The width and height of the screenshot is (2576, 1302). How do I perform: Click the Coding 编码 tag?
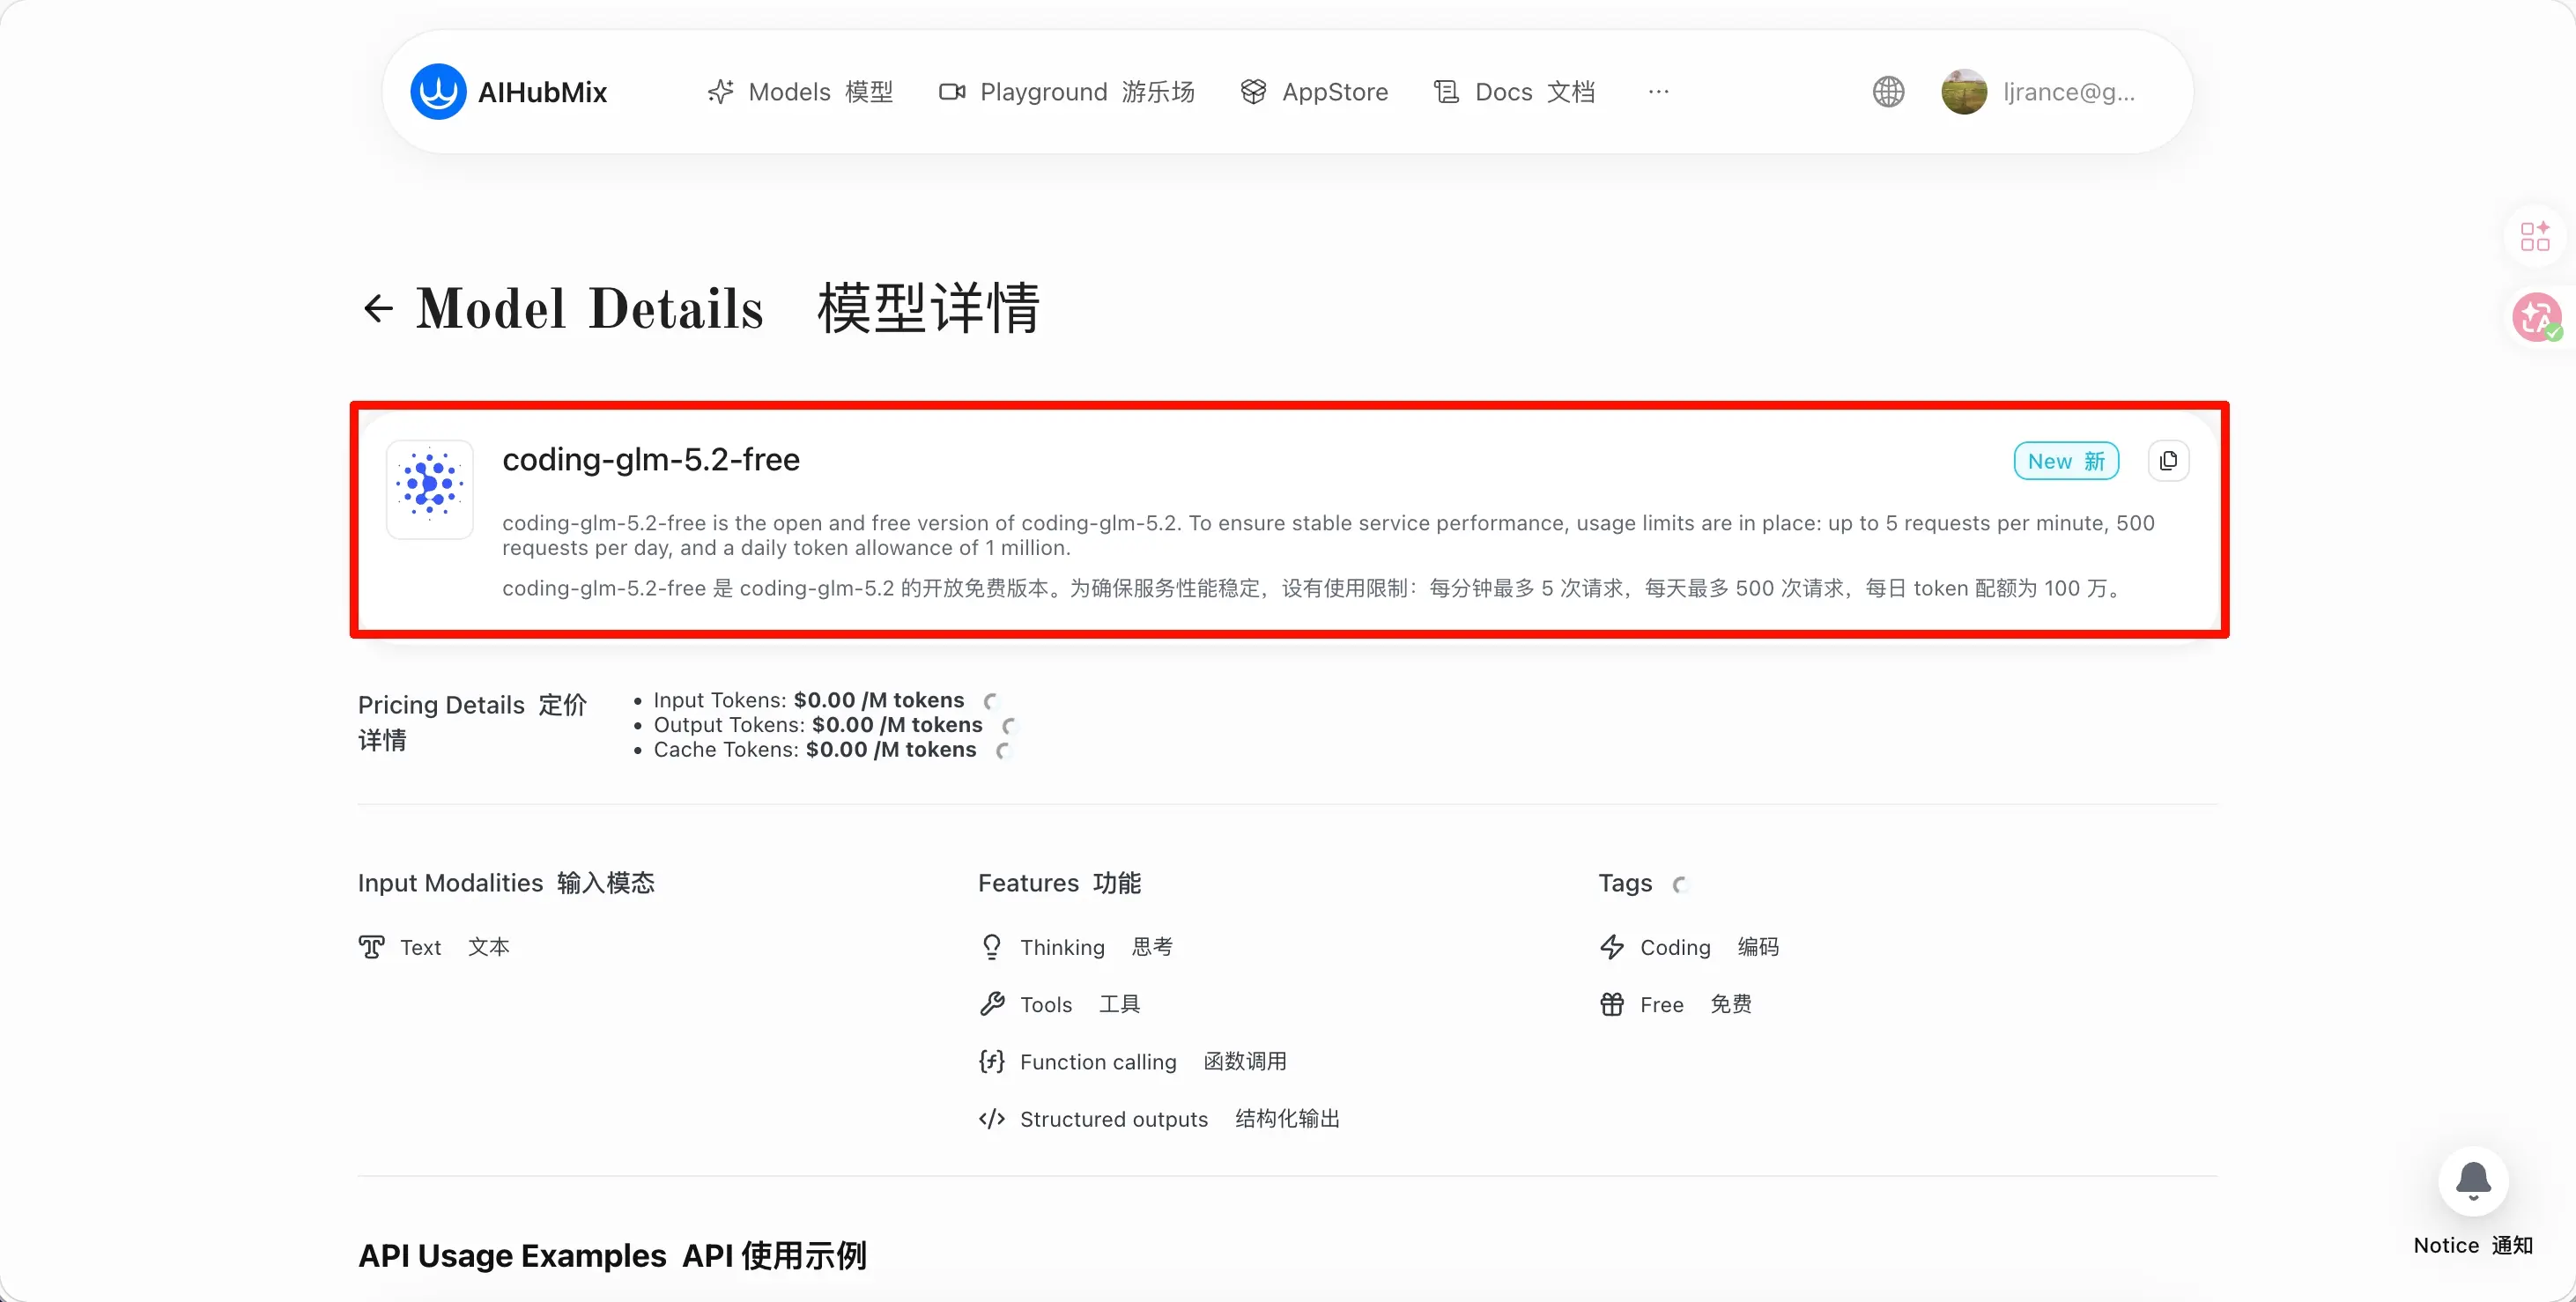point(1709,947)
